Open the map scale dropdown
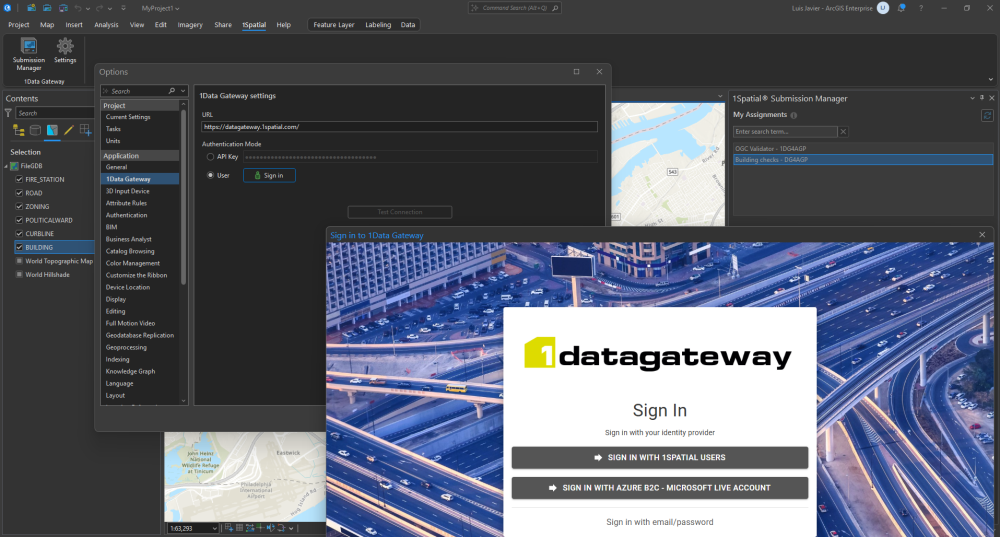 pyautogui.click(x=214, y=528)
